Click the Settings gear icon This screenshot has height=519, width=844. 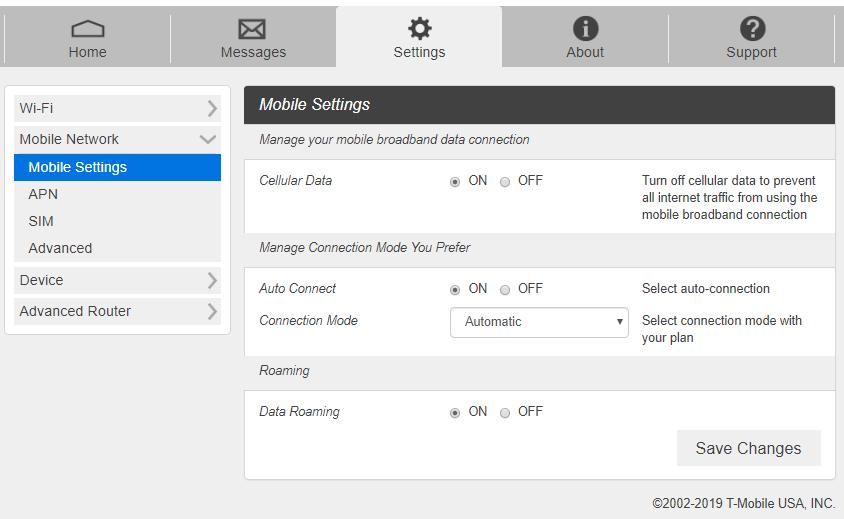tap(419, 29)
